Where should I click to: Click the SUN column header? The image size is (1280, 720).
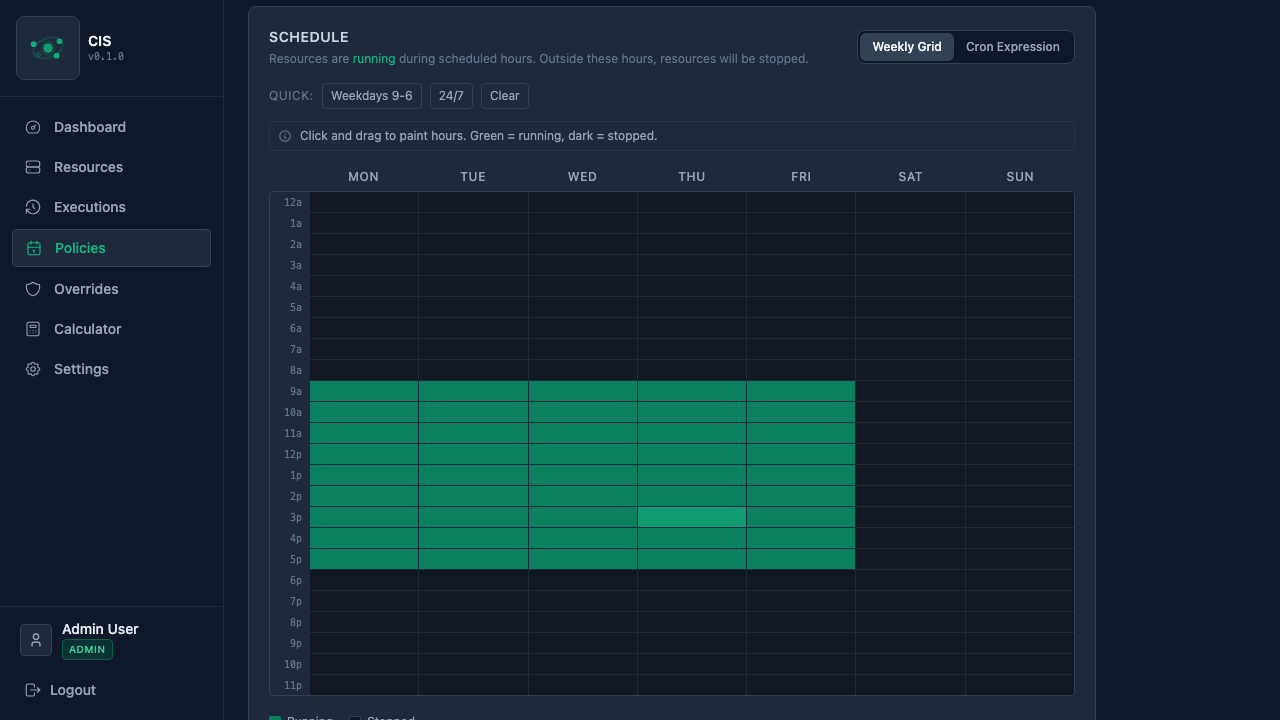pyautogui.click(x=1020, y=177)
